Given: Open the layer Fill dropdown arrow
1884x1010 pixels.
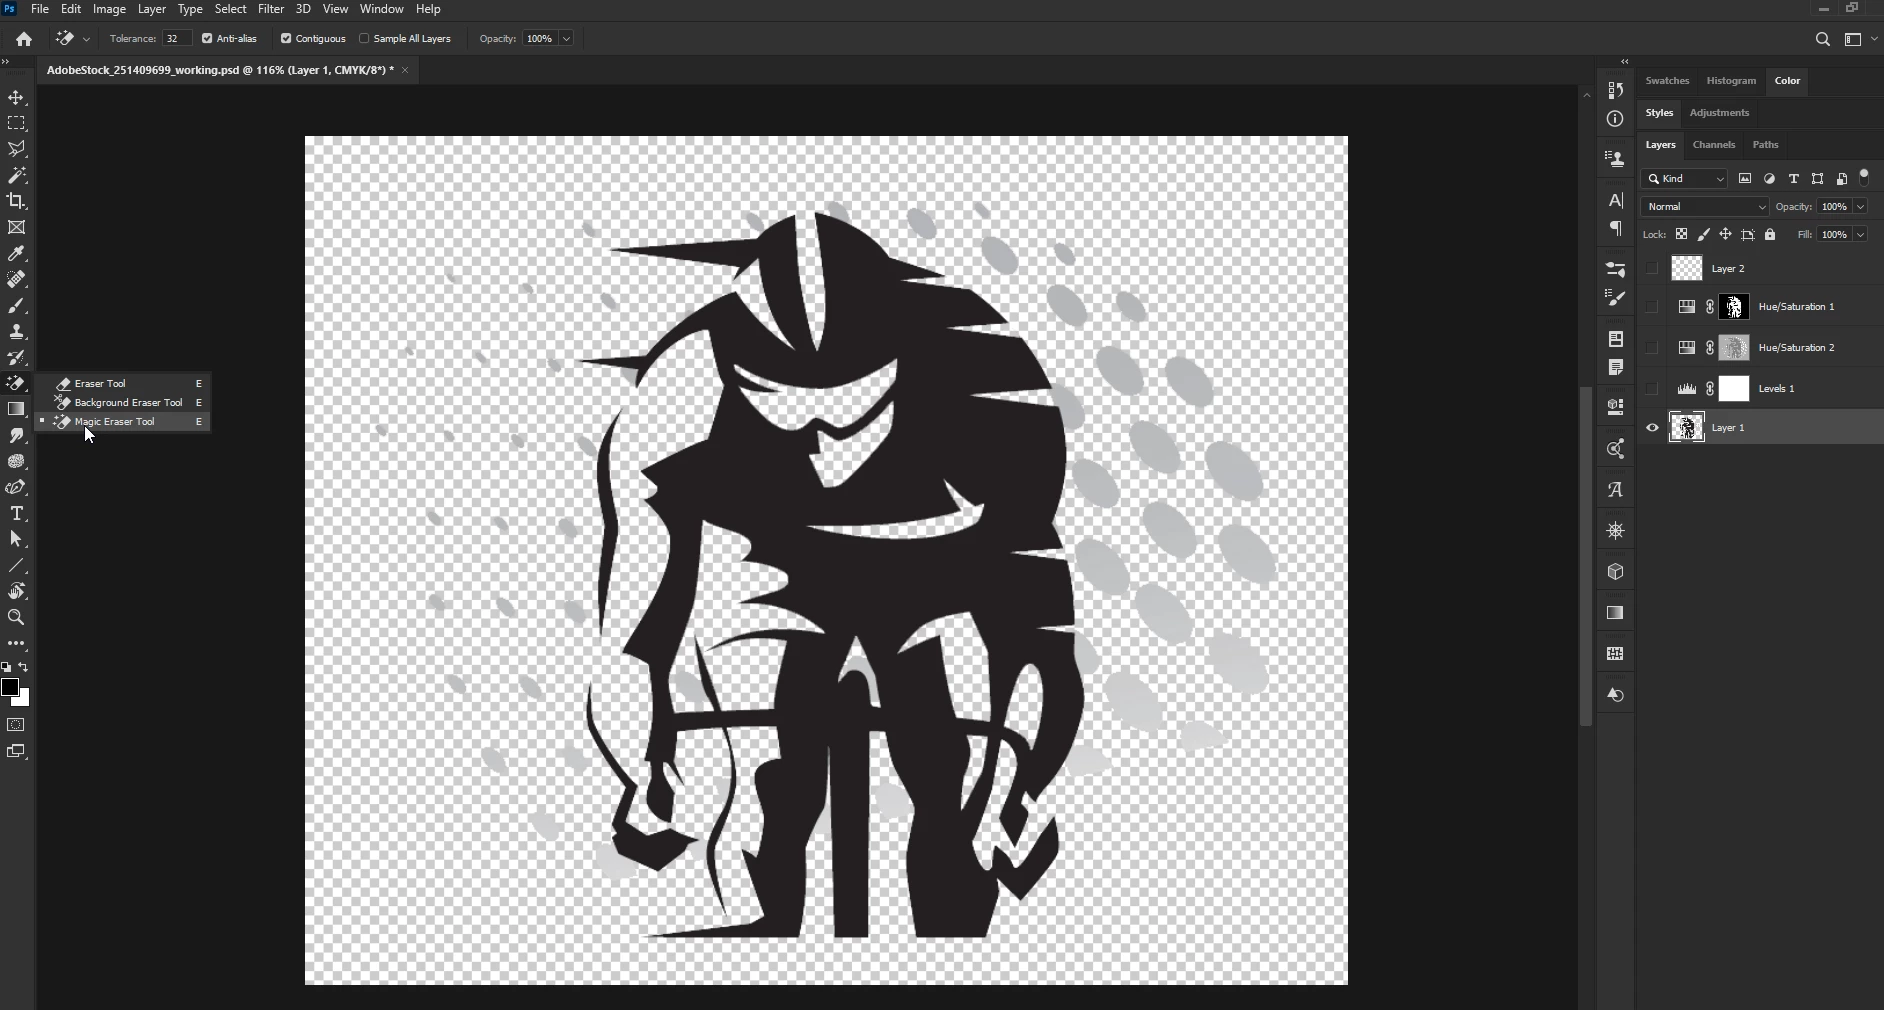Looking at the screenshot, I should (1860, 235).
